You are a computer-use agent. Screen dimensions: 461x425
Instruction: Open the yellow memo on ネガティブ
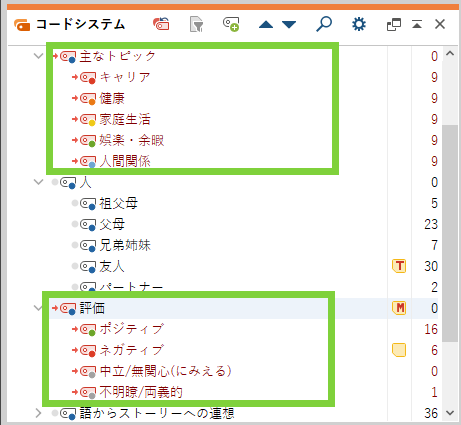click(399, 350)
